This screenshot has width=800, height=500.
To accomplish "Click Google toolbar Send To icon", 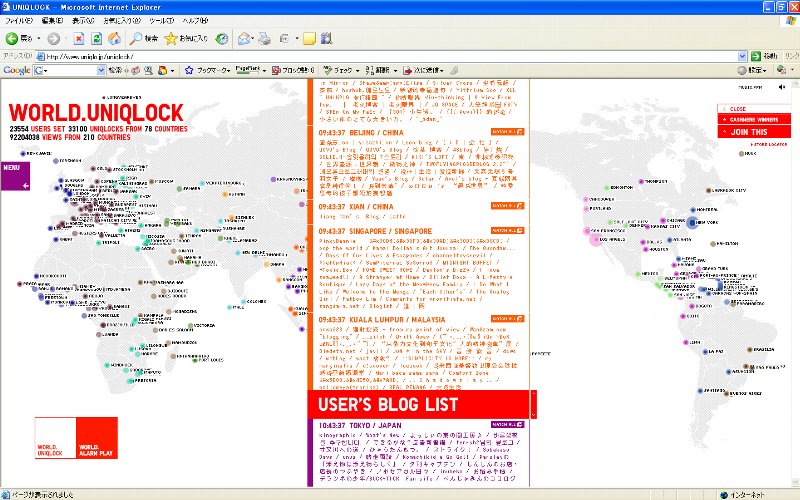I will pyautogui.click(x=407, y=70).
